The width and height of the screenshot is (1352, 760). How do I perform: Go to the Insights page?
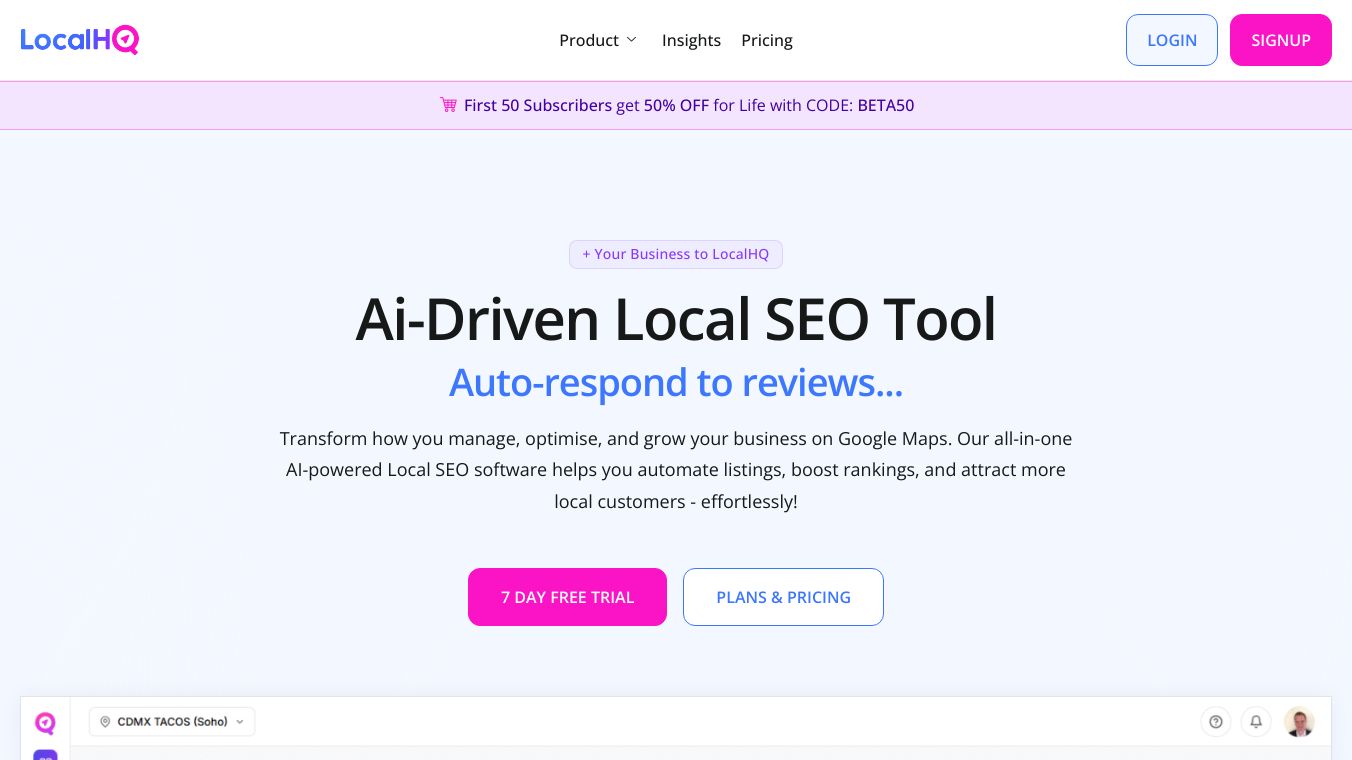(691, 40)
